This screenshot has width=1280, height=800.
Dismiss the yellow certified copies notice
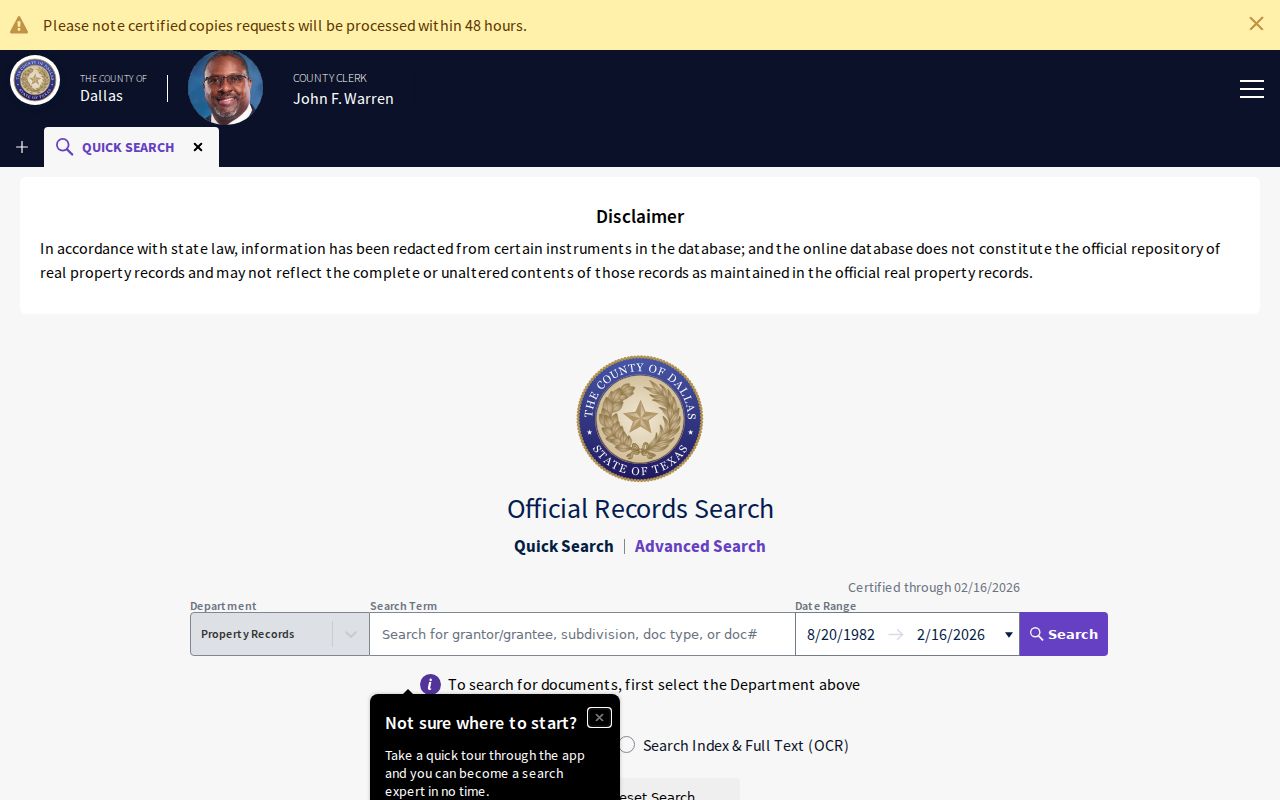tap(1256, 24)
